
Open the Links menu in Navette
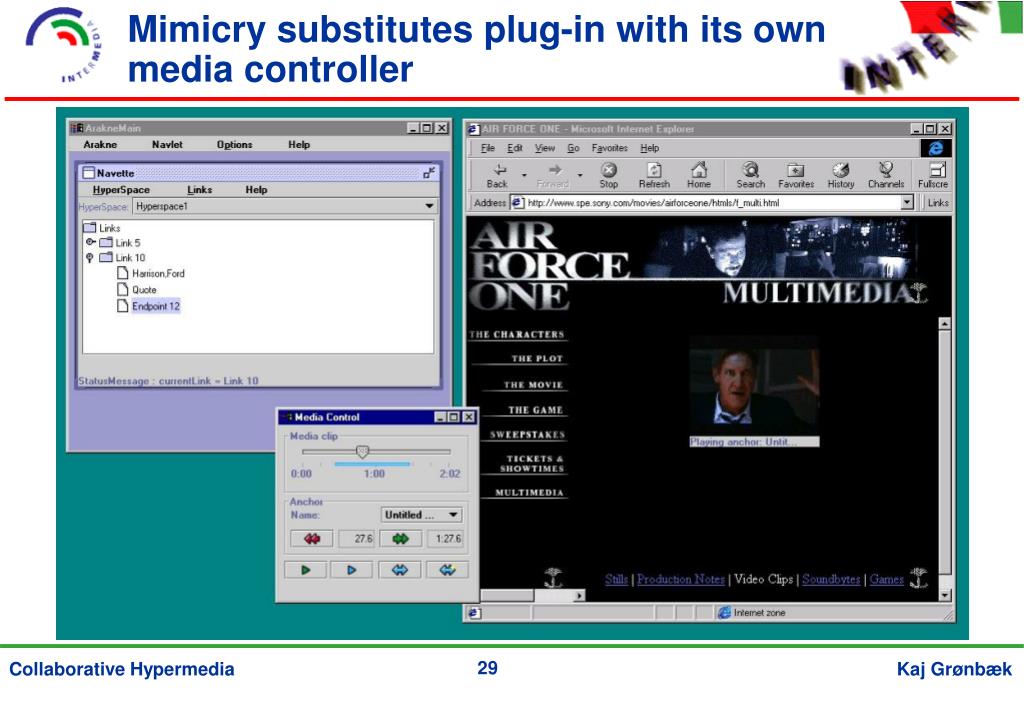pyautogui.click(x=199, y=189)
